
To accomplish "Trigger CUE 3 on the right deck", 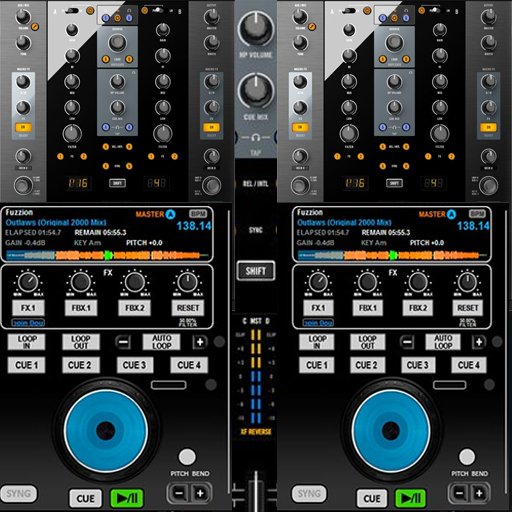I will (x=418, y=365).
